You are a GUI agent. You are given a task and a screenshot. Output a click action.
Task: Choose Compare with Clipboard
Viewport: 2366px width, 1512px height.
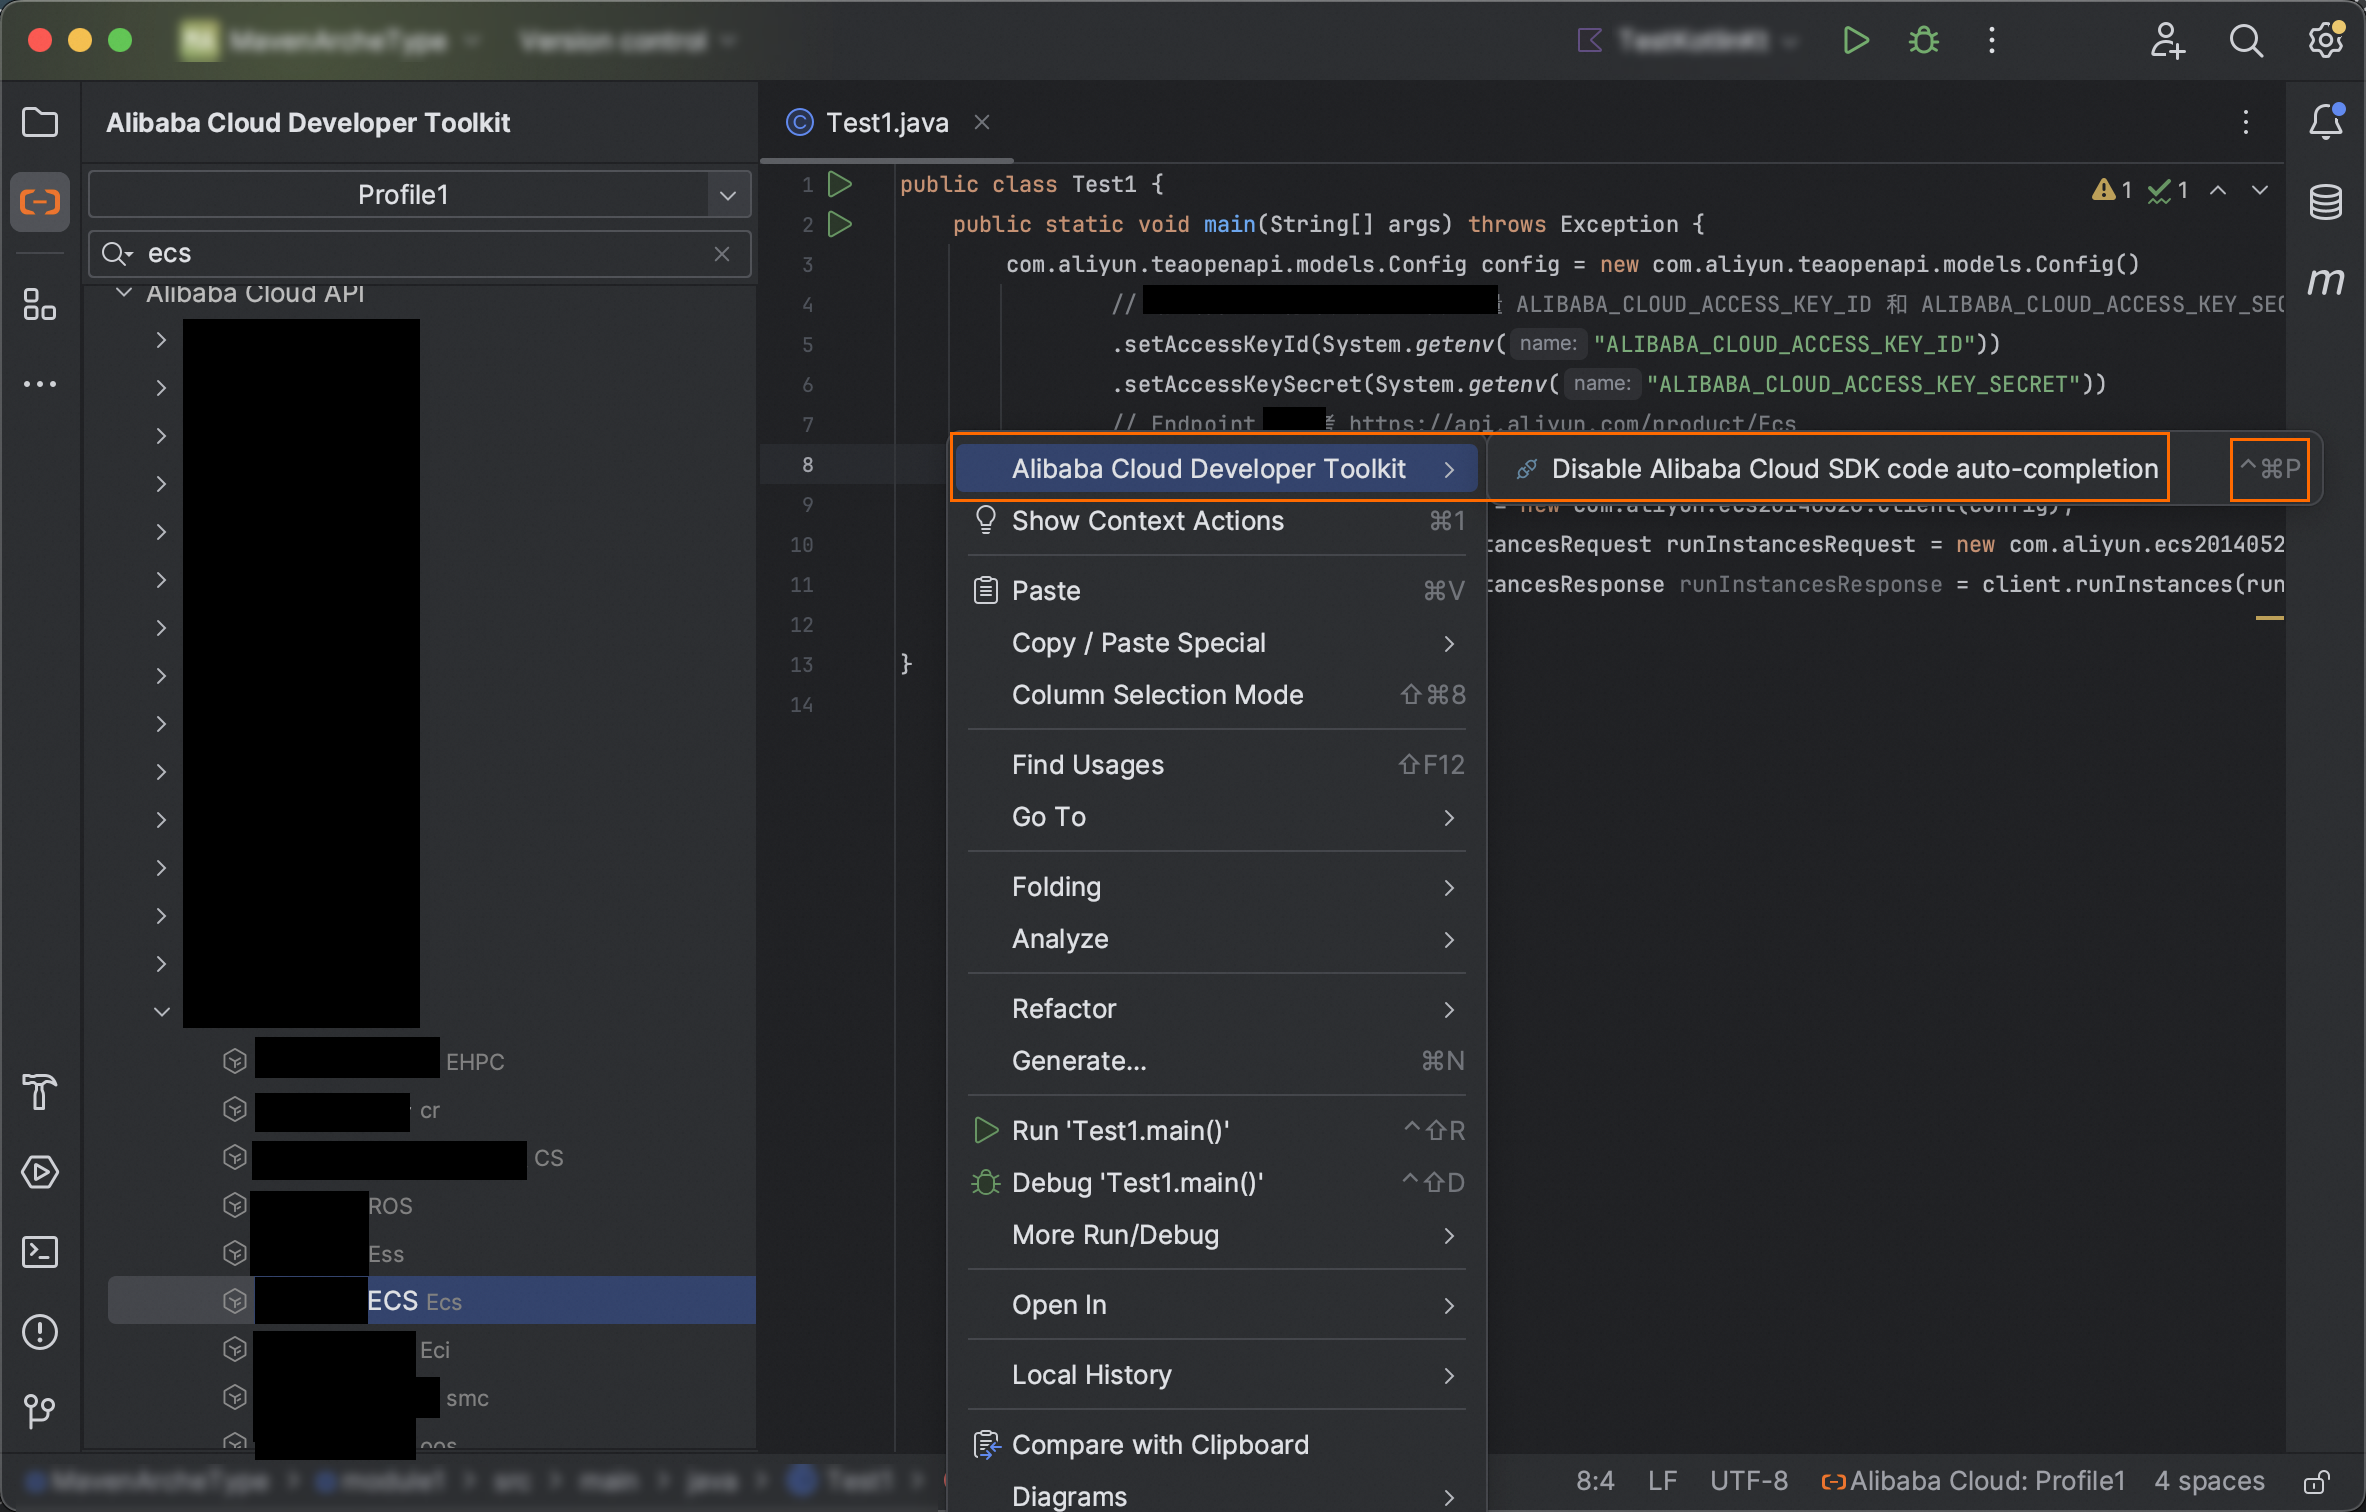(1216, 1445)
